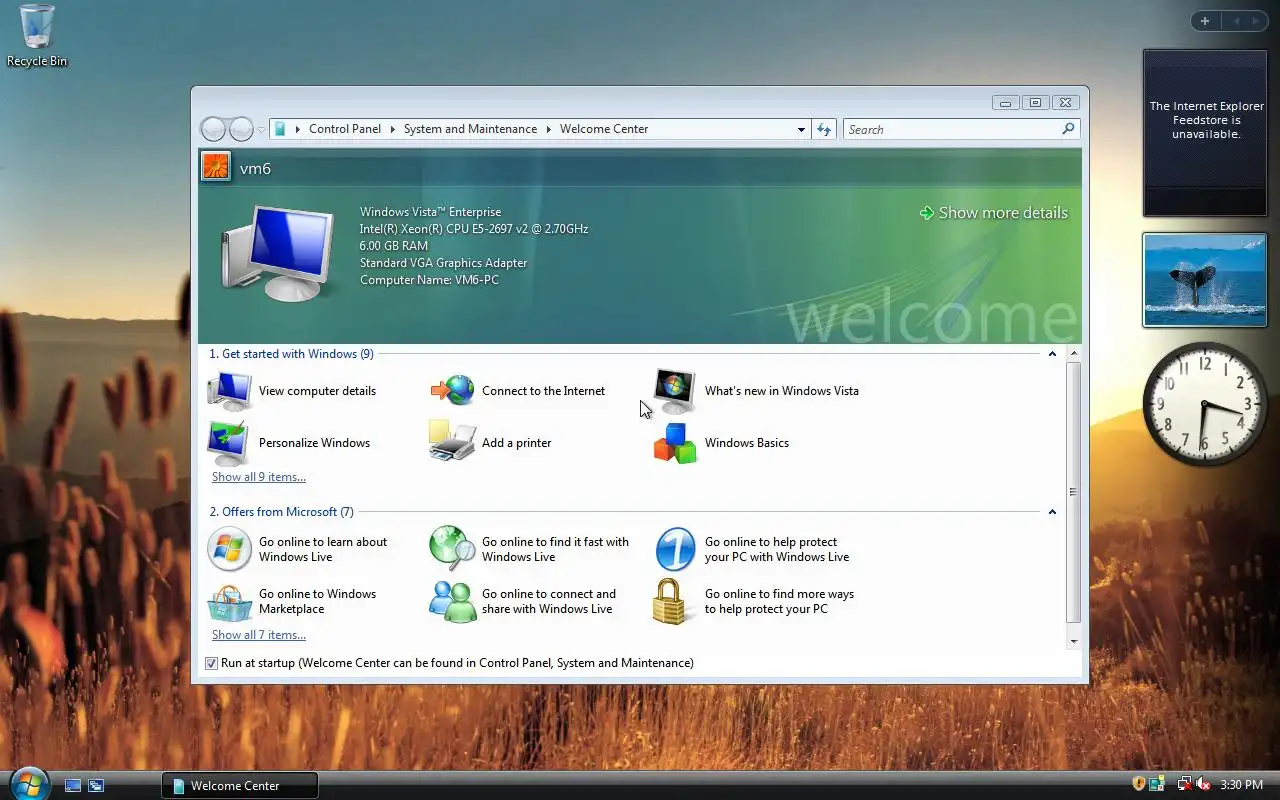Open View computer details icon
This screenshot has width=1280, height=800.
point(230,391)
